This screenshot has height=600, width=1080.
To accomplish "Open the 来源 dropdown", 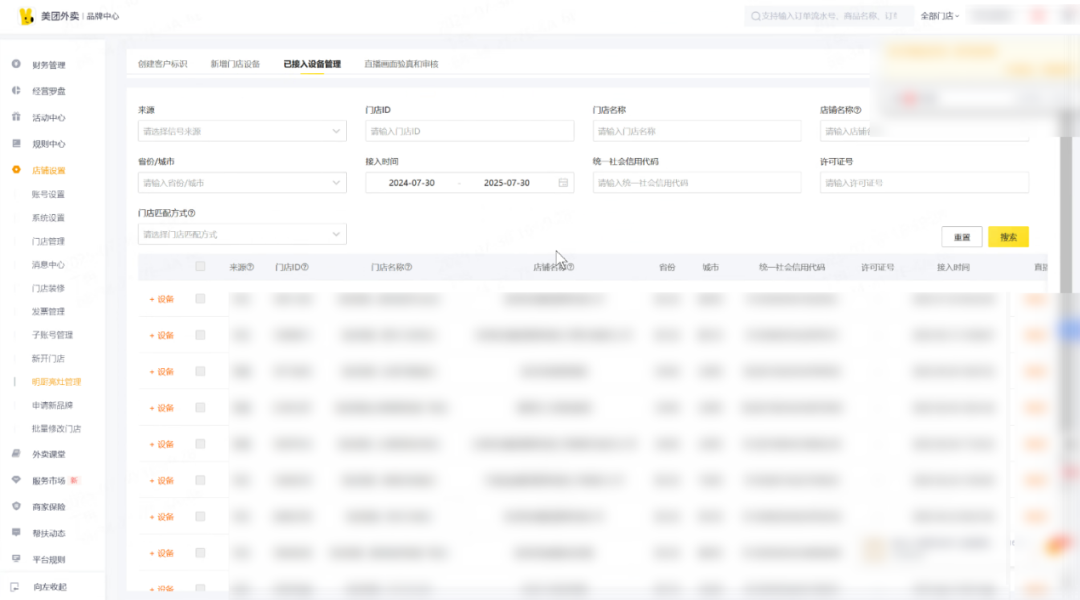I will (x=242, y=131).
